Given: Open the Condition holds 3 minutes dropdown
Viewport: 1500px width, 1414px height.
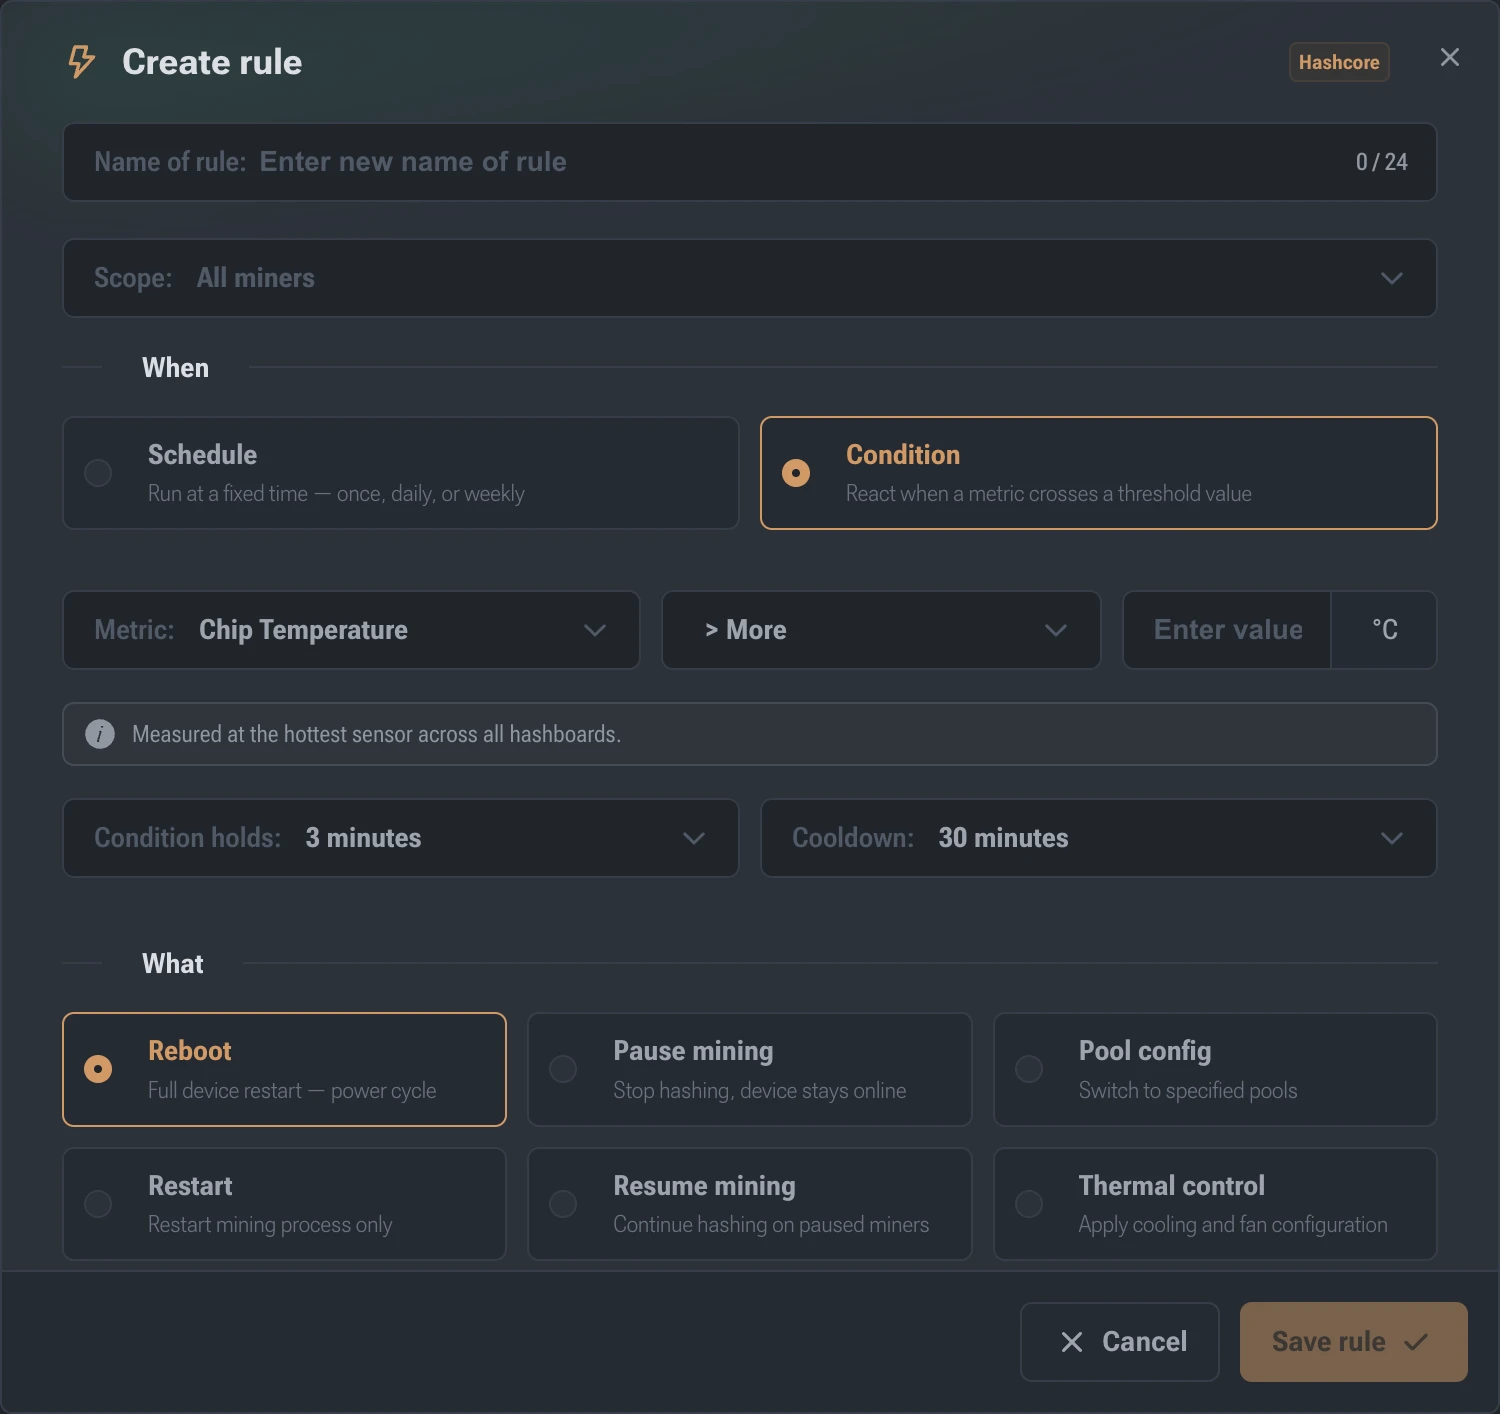Looking at the screenshot, I should click(x=401, y=838).
